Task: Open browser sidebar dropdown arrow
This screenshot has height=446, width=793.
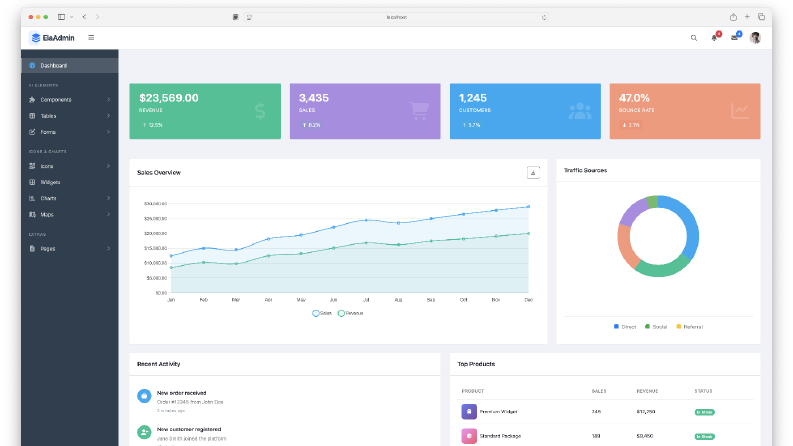Action: [x=71, y=17]
